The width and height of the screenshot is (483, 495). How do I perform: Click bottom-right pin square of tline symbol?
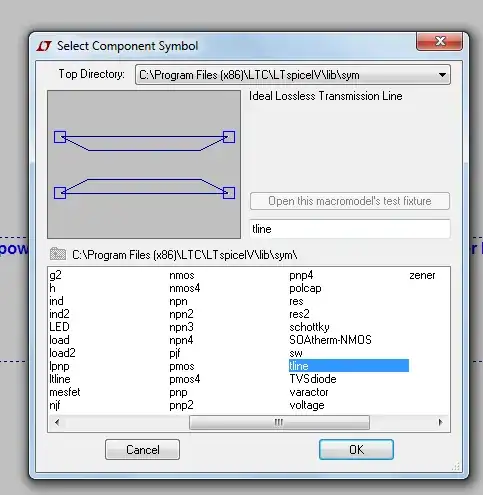[x=229, y=193]
